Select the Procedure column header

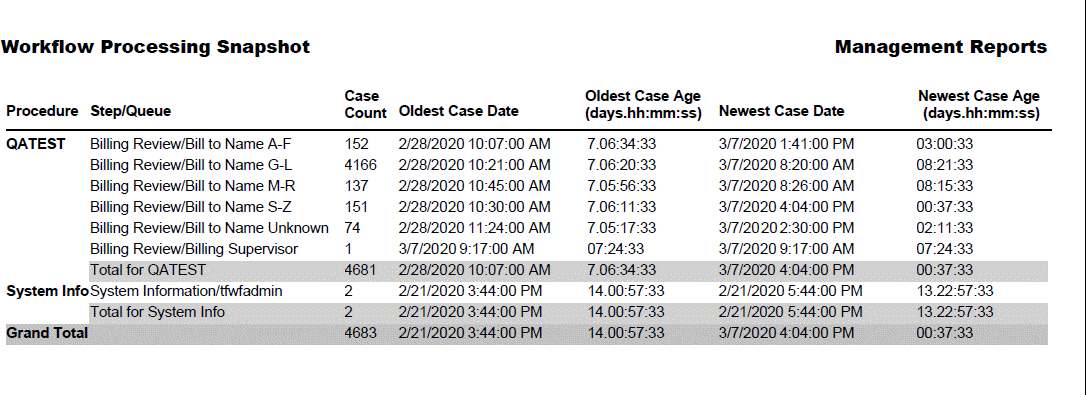pyautogui.click(x=42, y=111)
